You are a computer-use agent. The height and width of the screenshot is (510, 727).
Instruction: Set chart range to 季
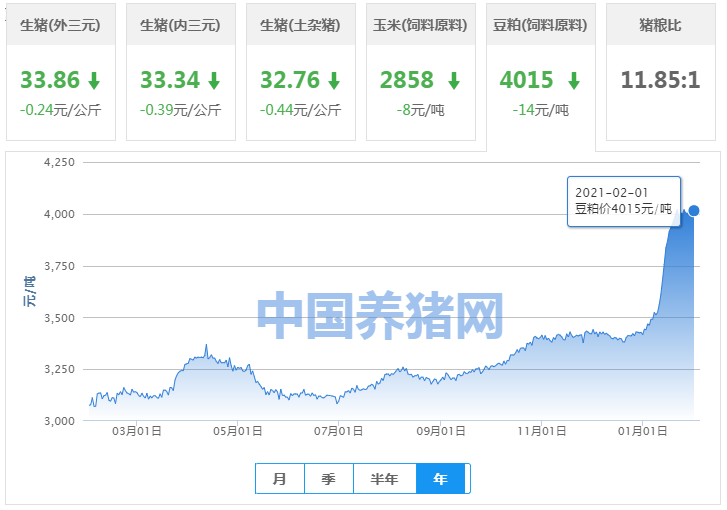coord(329,479)
